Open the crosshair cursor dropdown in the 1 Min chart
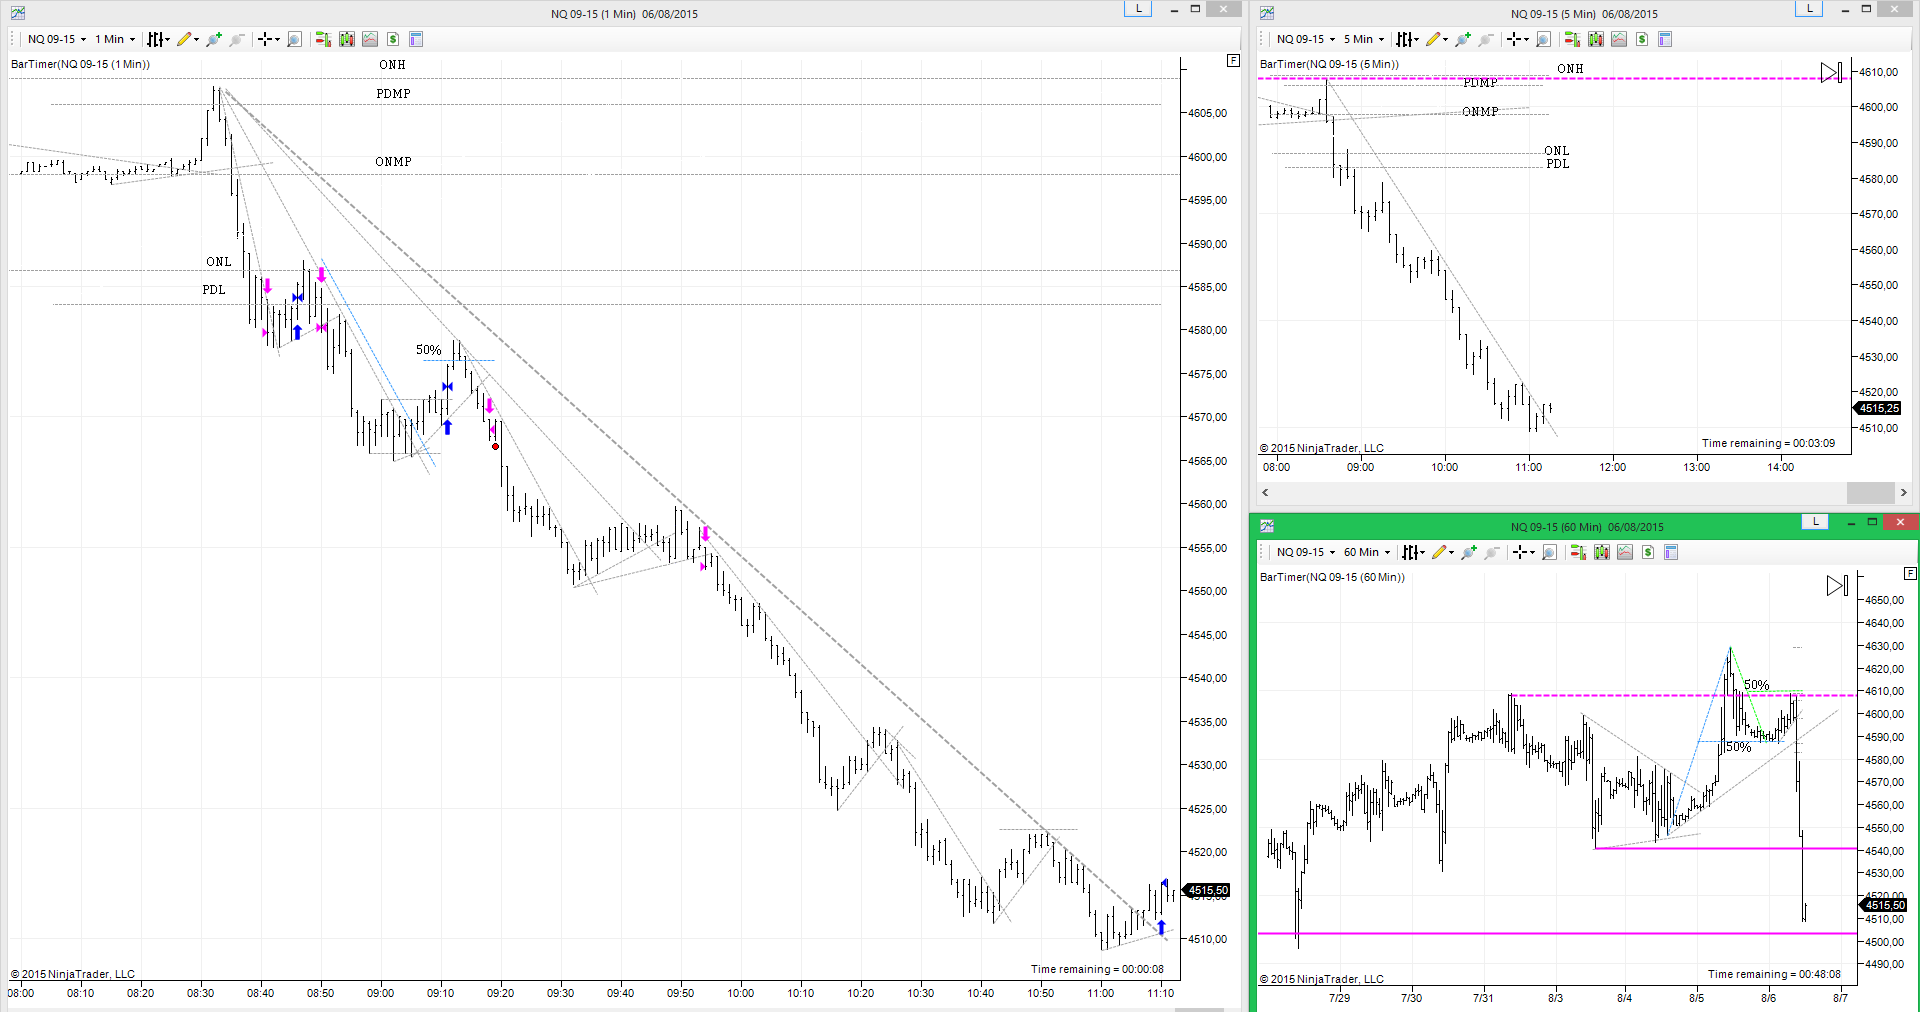The height and width of the screenshot is (1012, 1920). click(269, 39)
